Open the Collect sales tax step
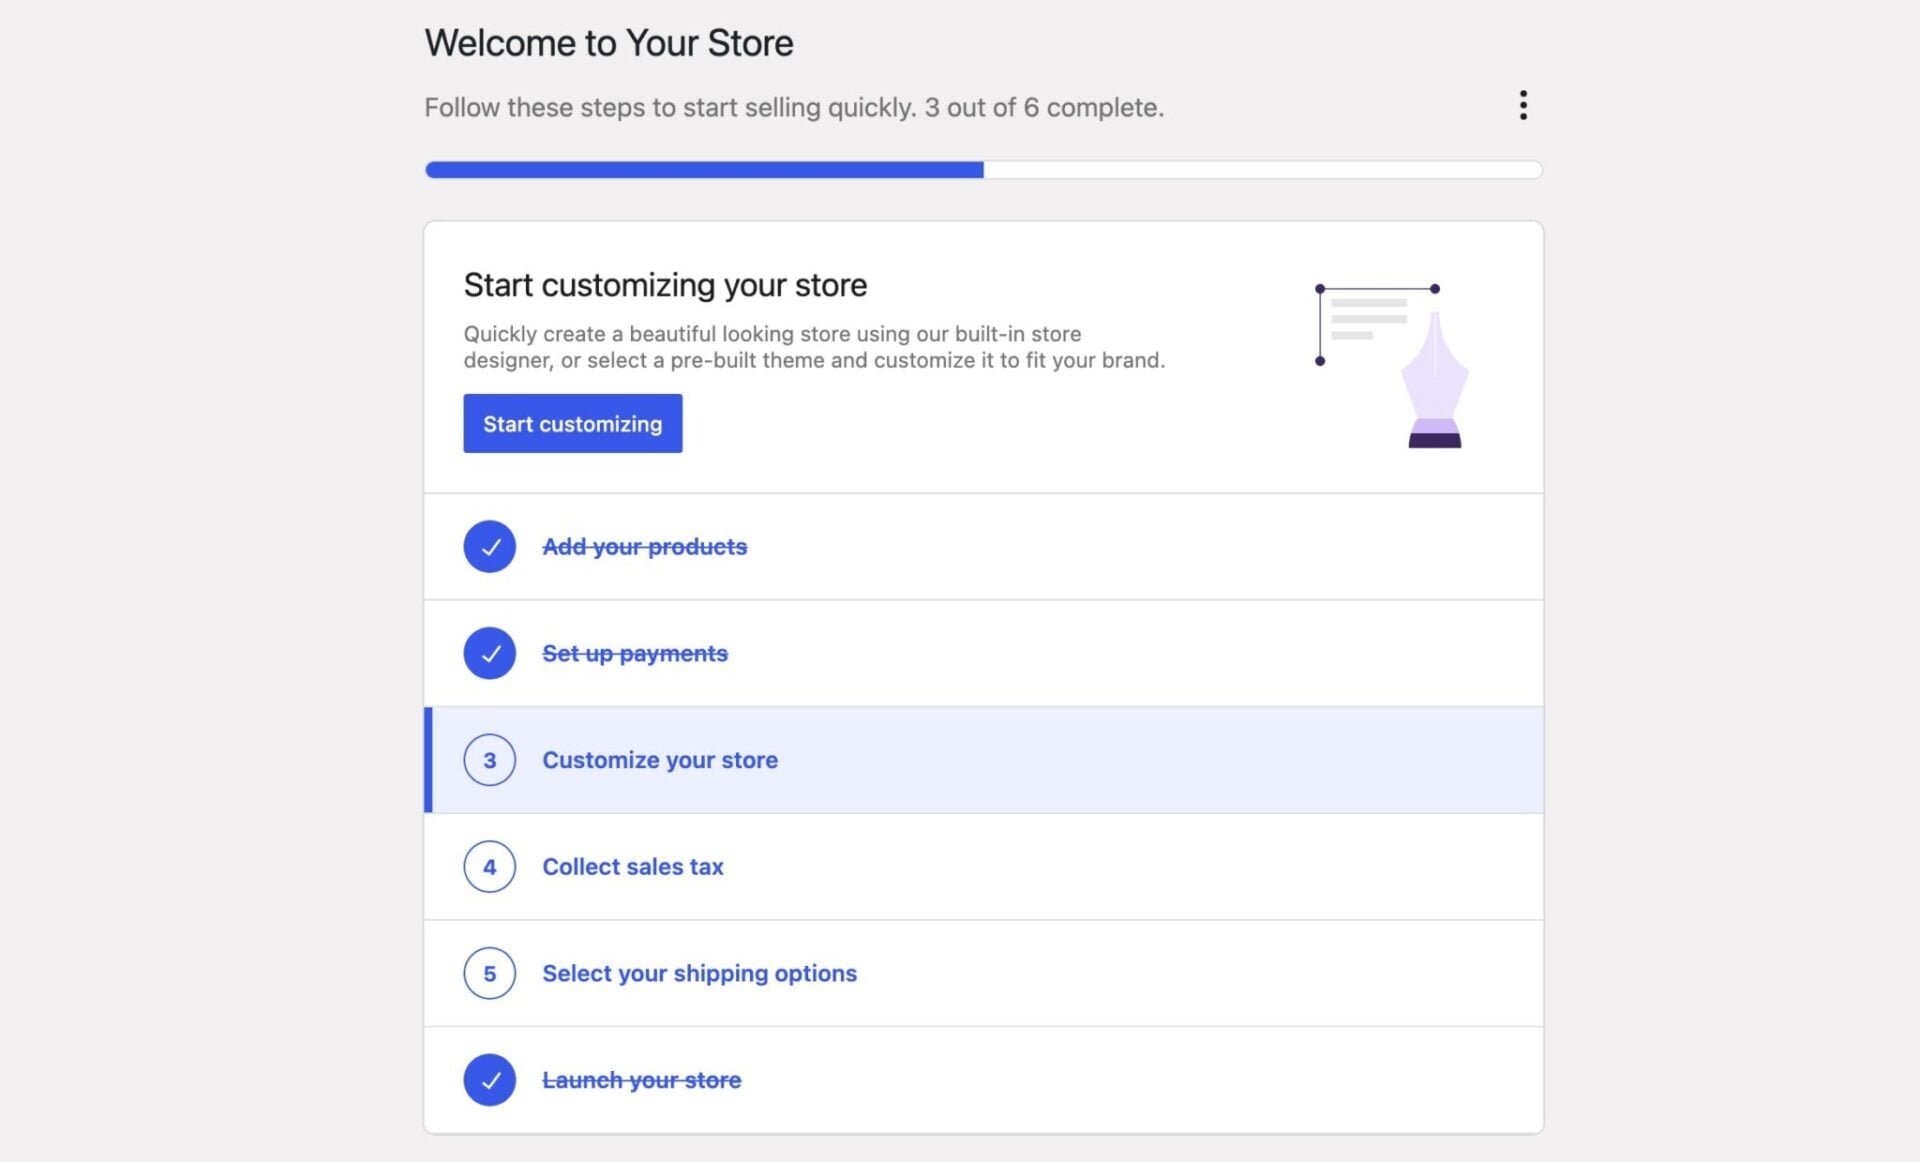This screenshot has width=1920, height=1162. pos(984,867)
